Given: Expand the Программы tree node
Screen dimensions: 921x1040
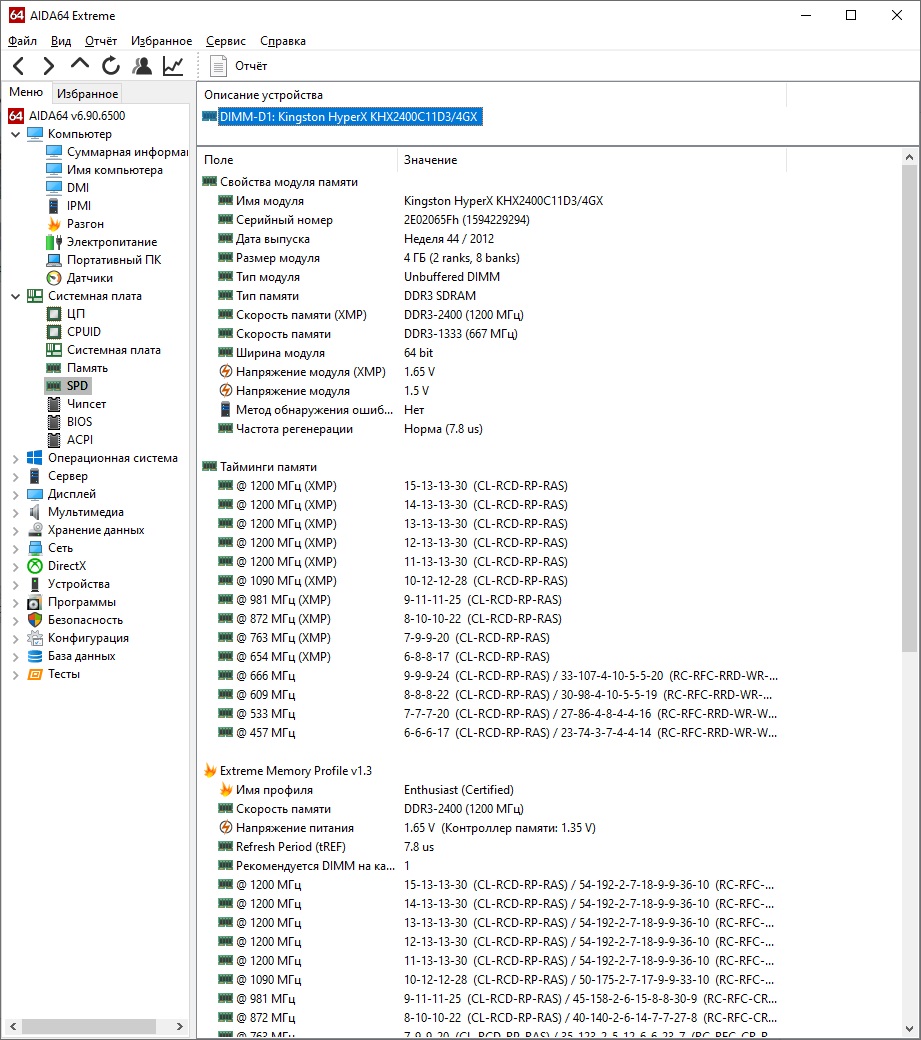Looking at the screenshot, I should tap(15, 602).
